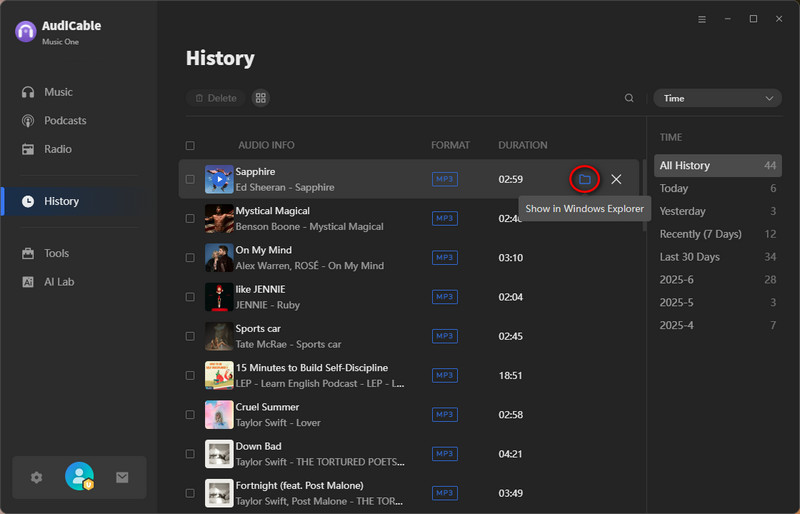Open the AI Lab icon

pos(28,282)
